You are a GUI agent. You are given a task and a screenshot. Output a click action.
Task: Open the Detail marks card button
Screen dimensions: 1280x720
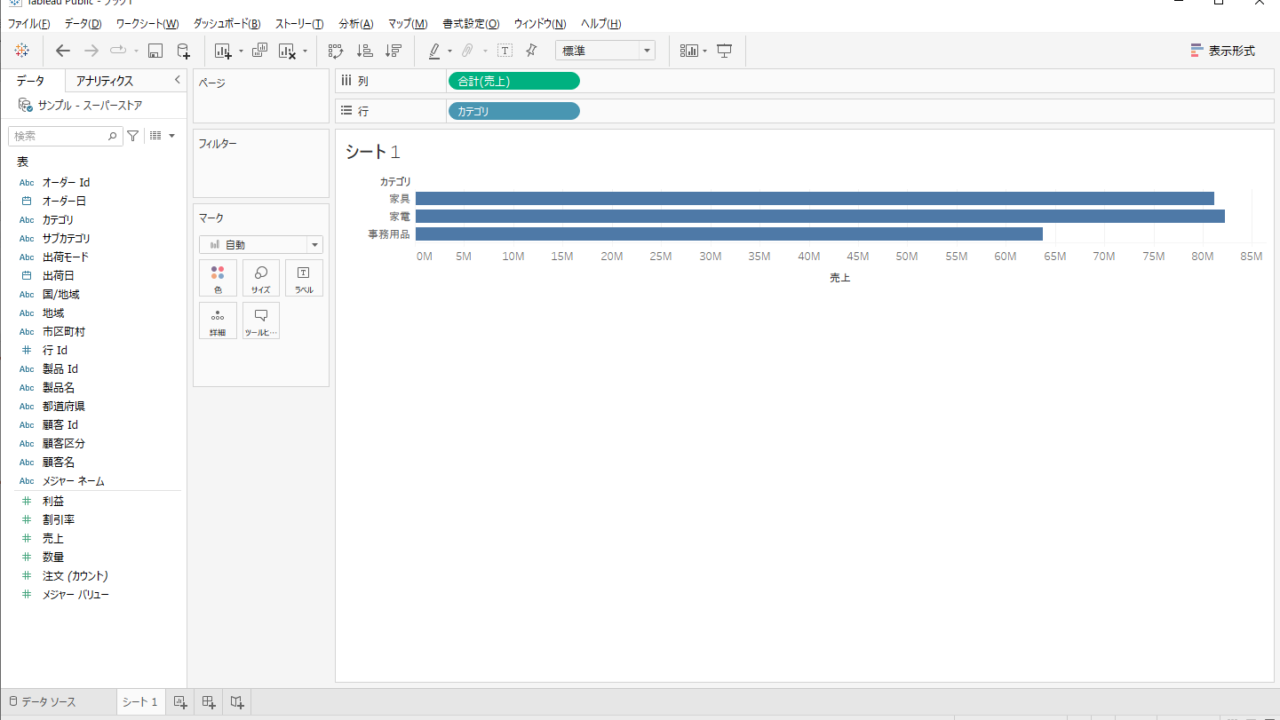pos(218,320)
